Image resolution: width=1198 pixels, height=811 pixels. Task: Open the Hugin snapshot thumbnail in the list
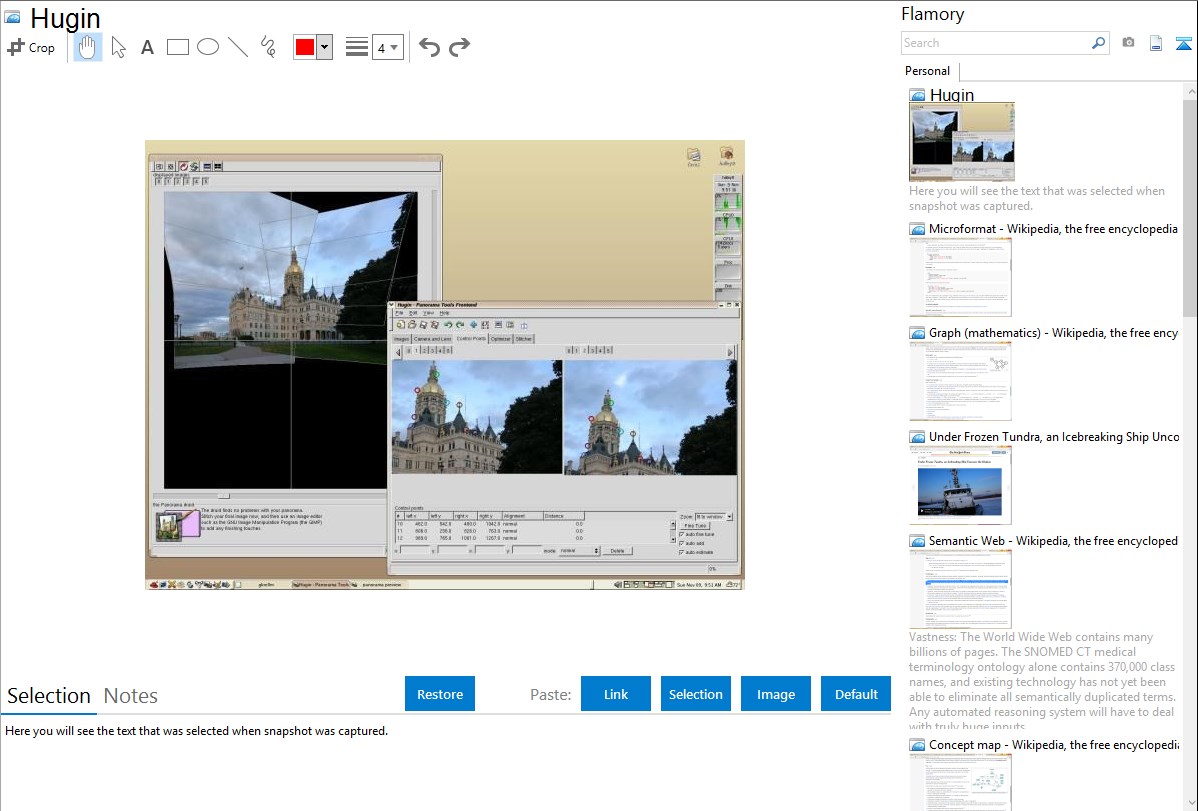962,143
